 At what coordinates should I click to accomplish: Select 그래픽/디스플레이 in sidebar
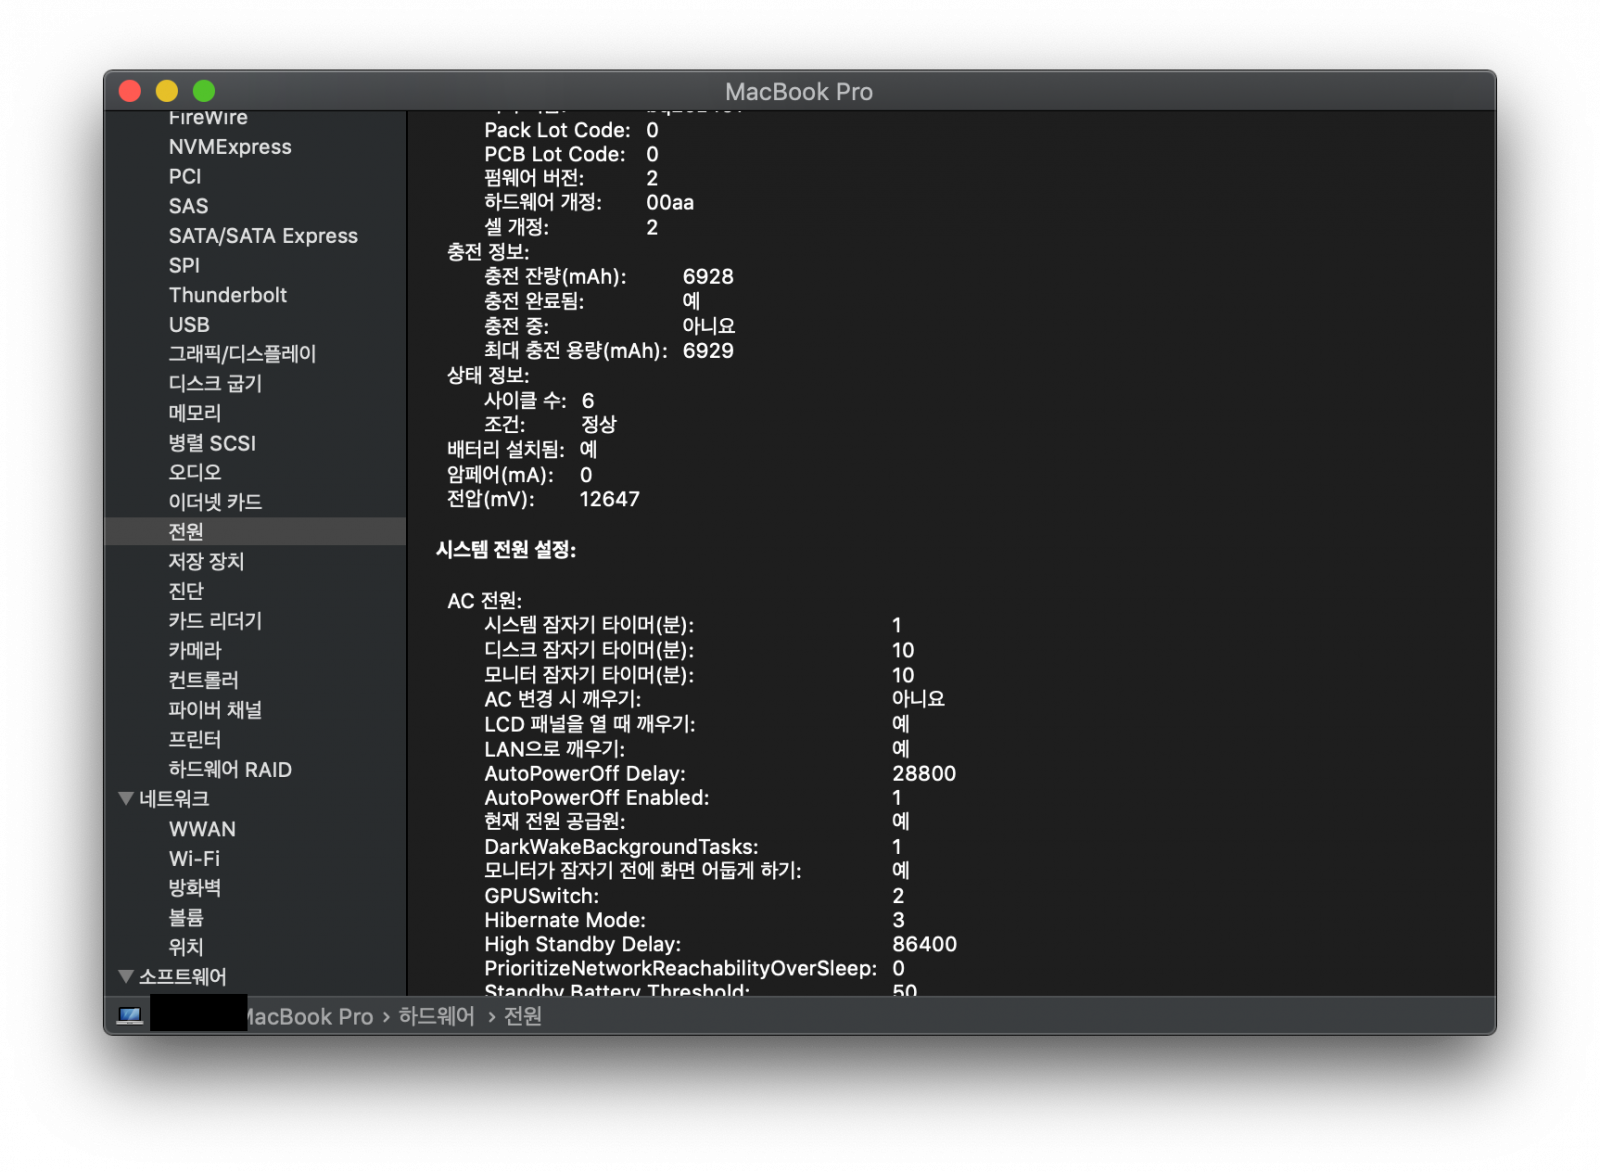pyautogui.click(x=242, y=354)
